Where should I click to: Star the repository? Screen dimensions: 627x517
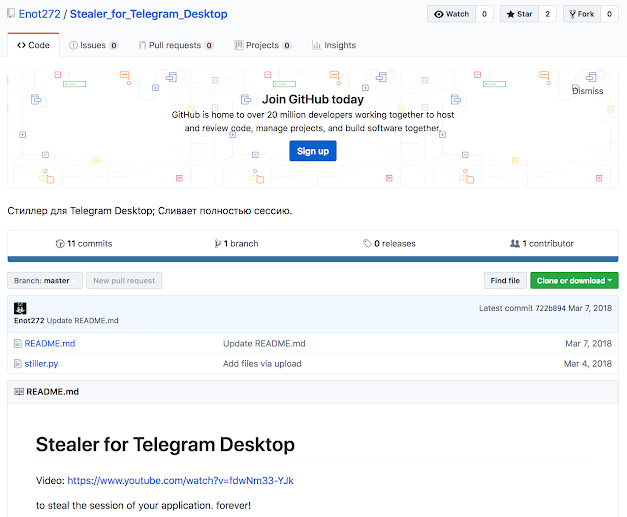(520, 14)
